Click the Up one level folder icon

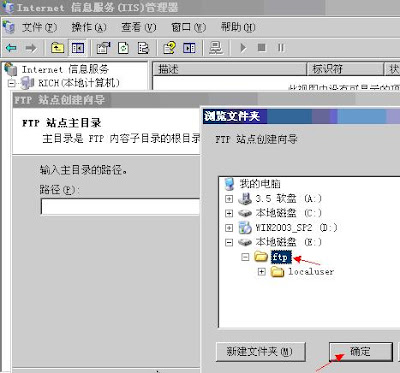click(58, 48)
